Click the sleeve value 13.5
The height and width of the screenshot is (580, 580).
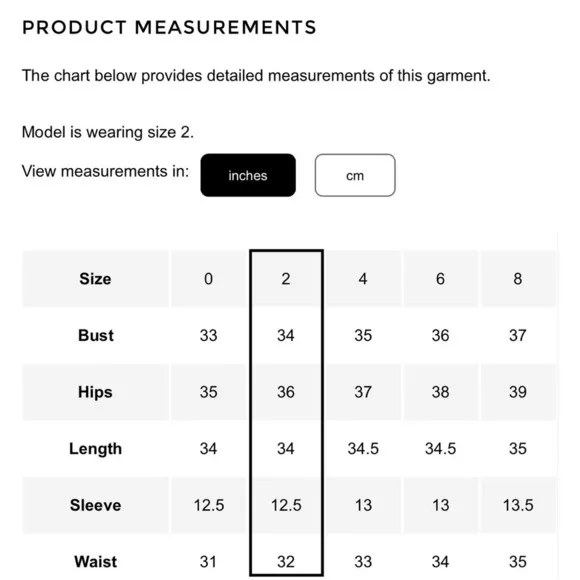518,505
